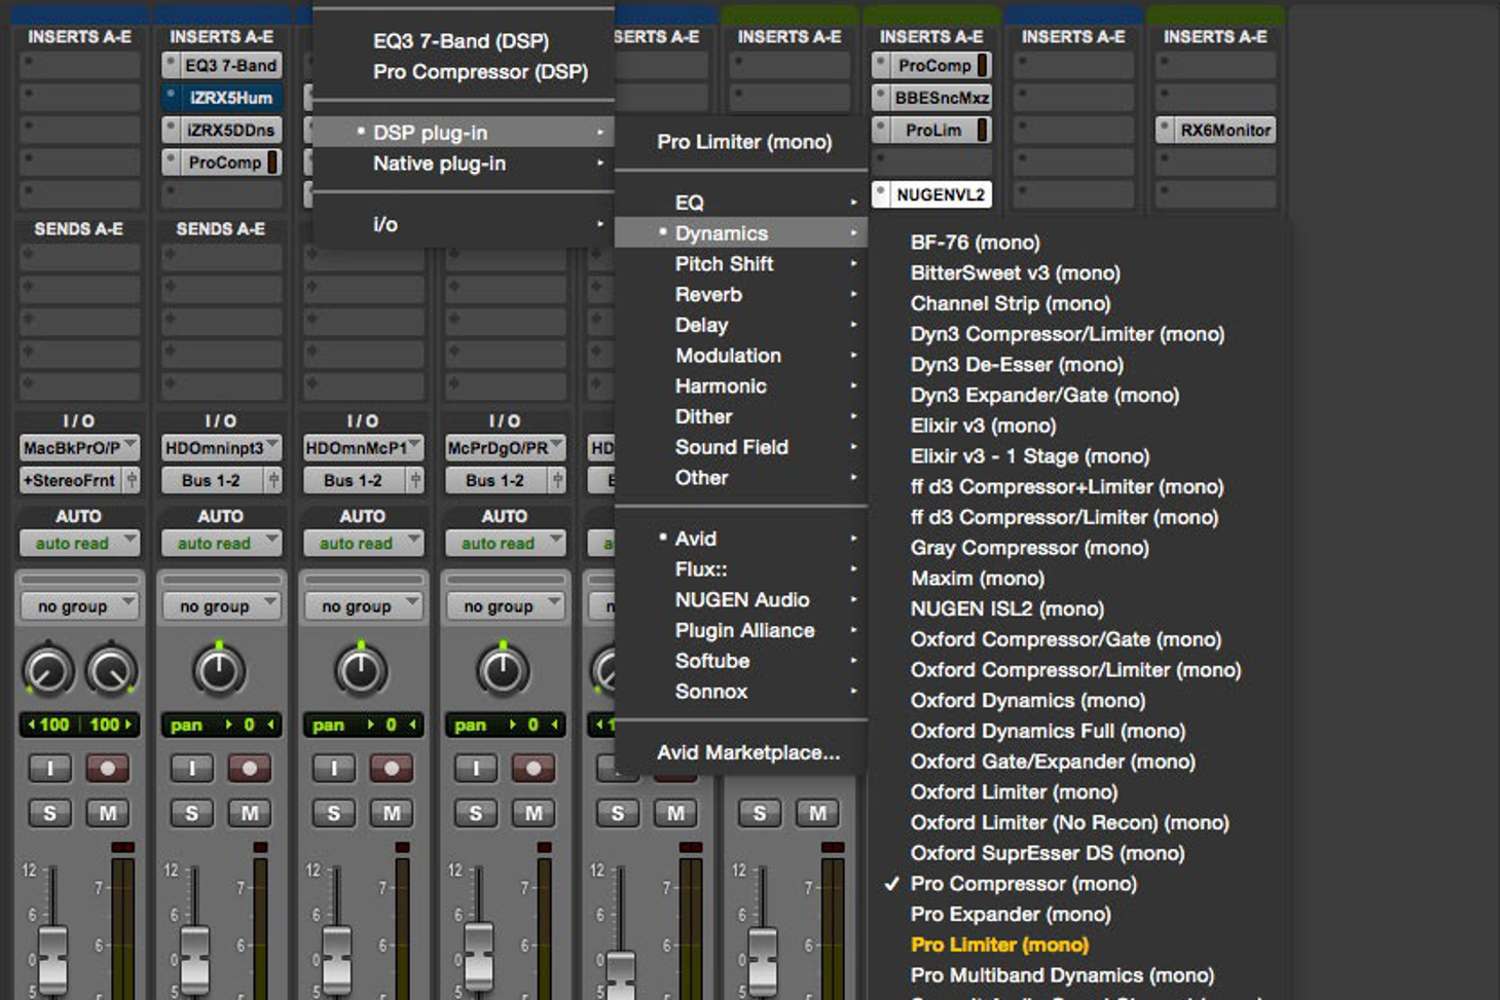
Task: Open Avid Marketplace
Action: click(748, 752)
